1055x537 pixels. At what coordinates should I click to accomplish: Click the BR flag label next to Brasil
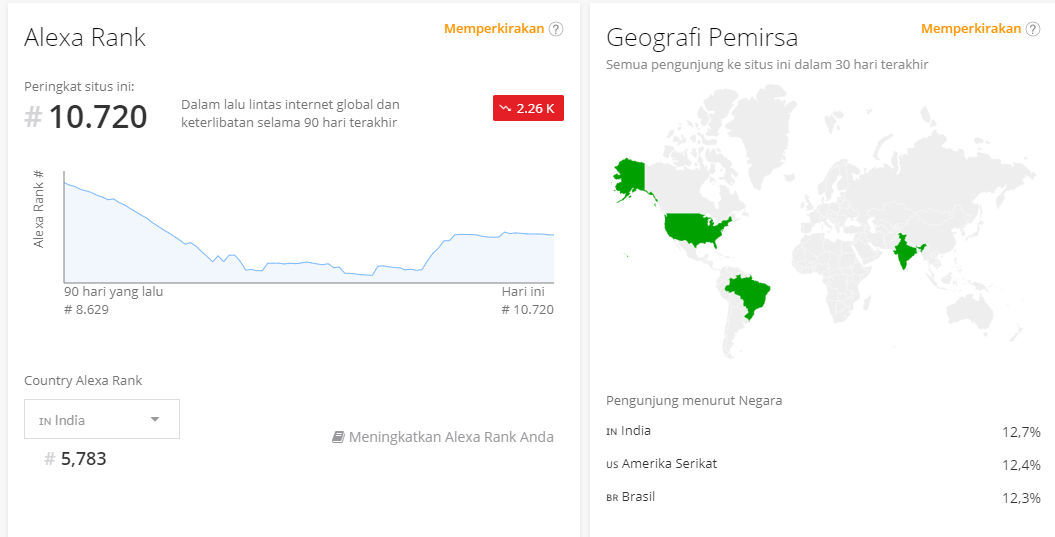tap(612, 498)
